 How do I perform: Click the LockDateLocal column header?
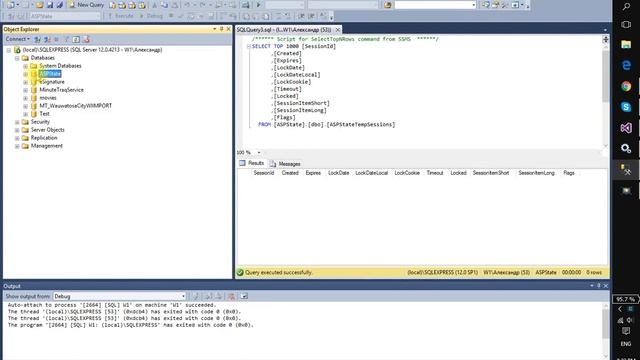tap(371, 173)
